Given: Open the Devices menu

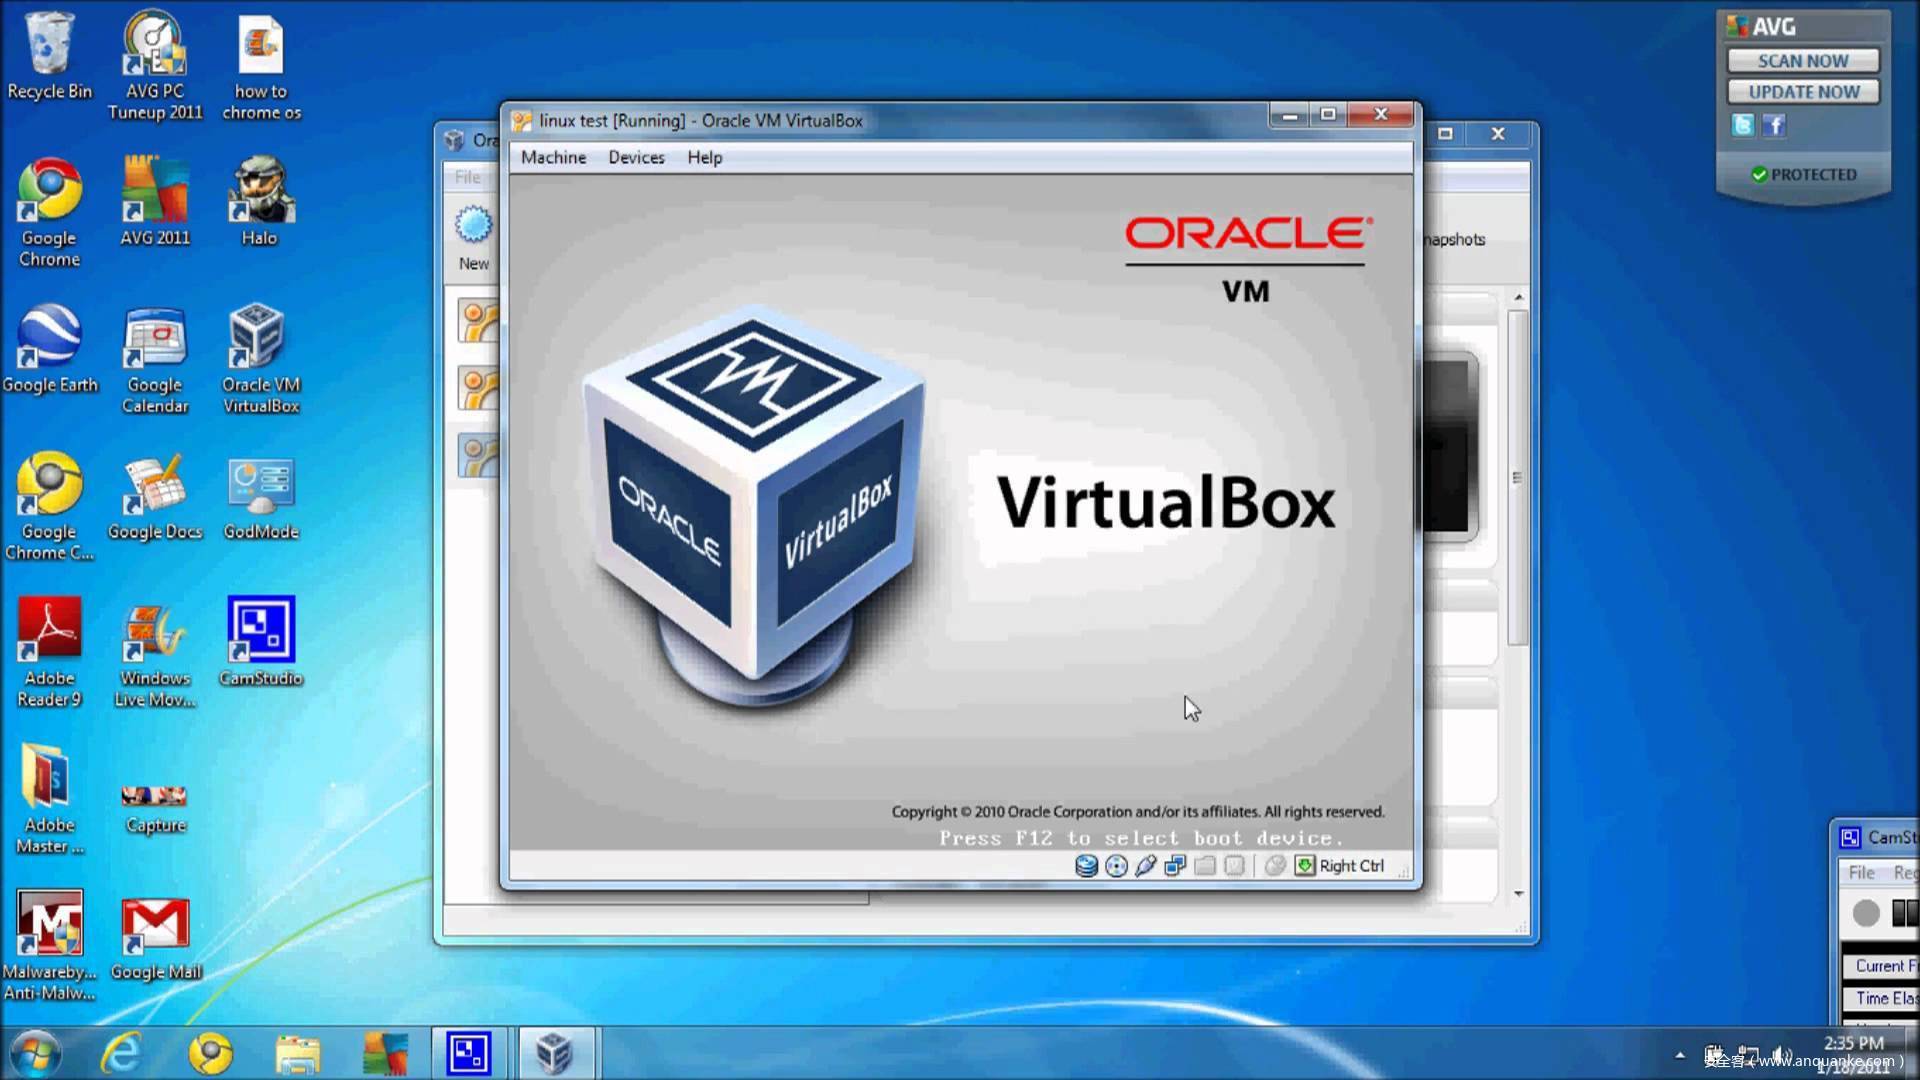Looking at the screenshot, I should (636, 158).
